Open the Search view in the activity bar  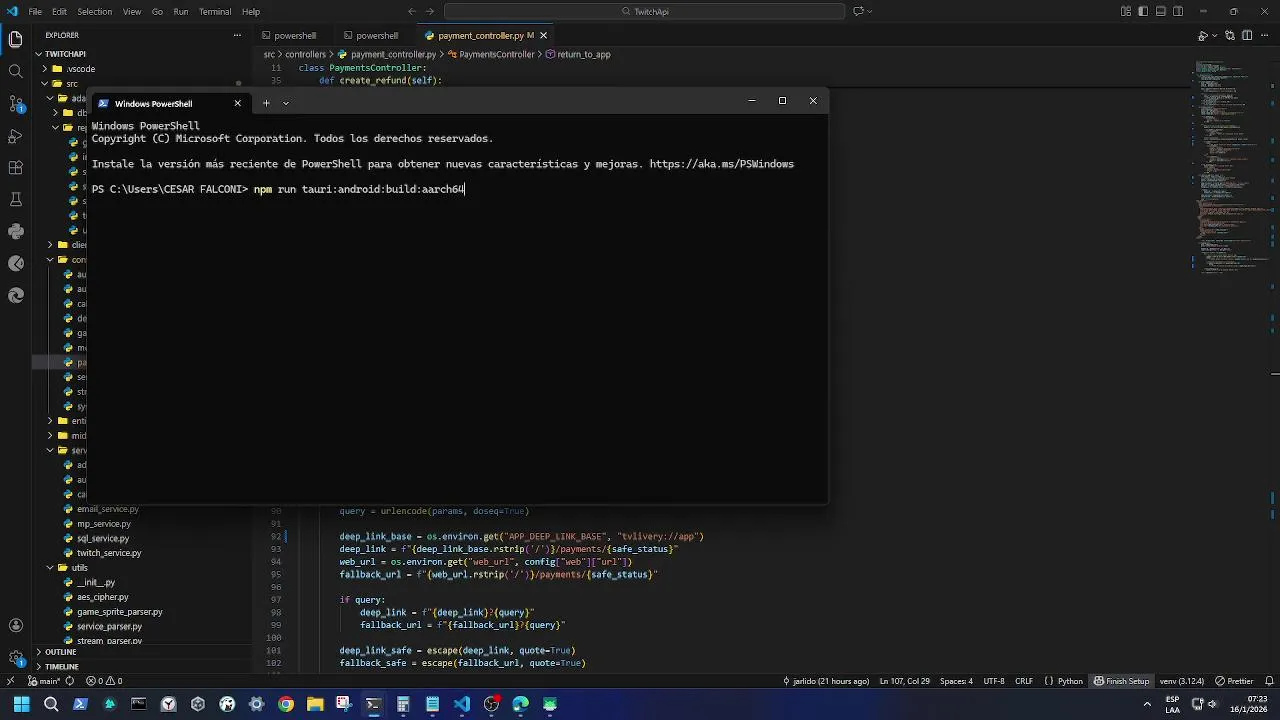point(15,71)
